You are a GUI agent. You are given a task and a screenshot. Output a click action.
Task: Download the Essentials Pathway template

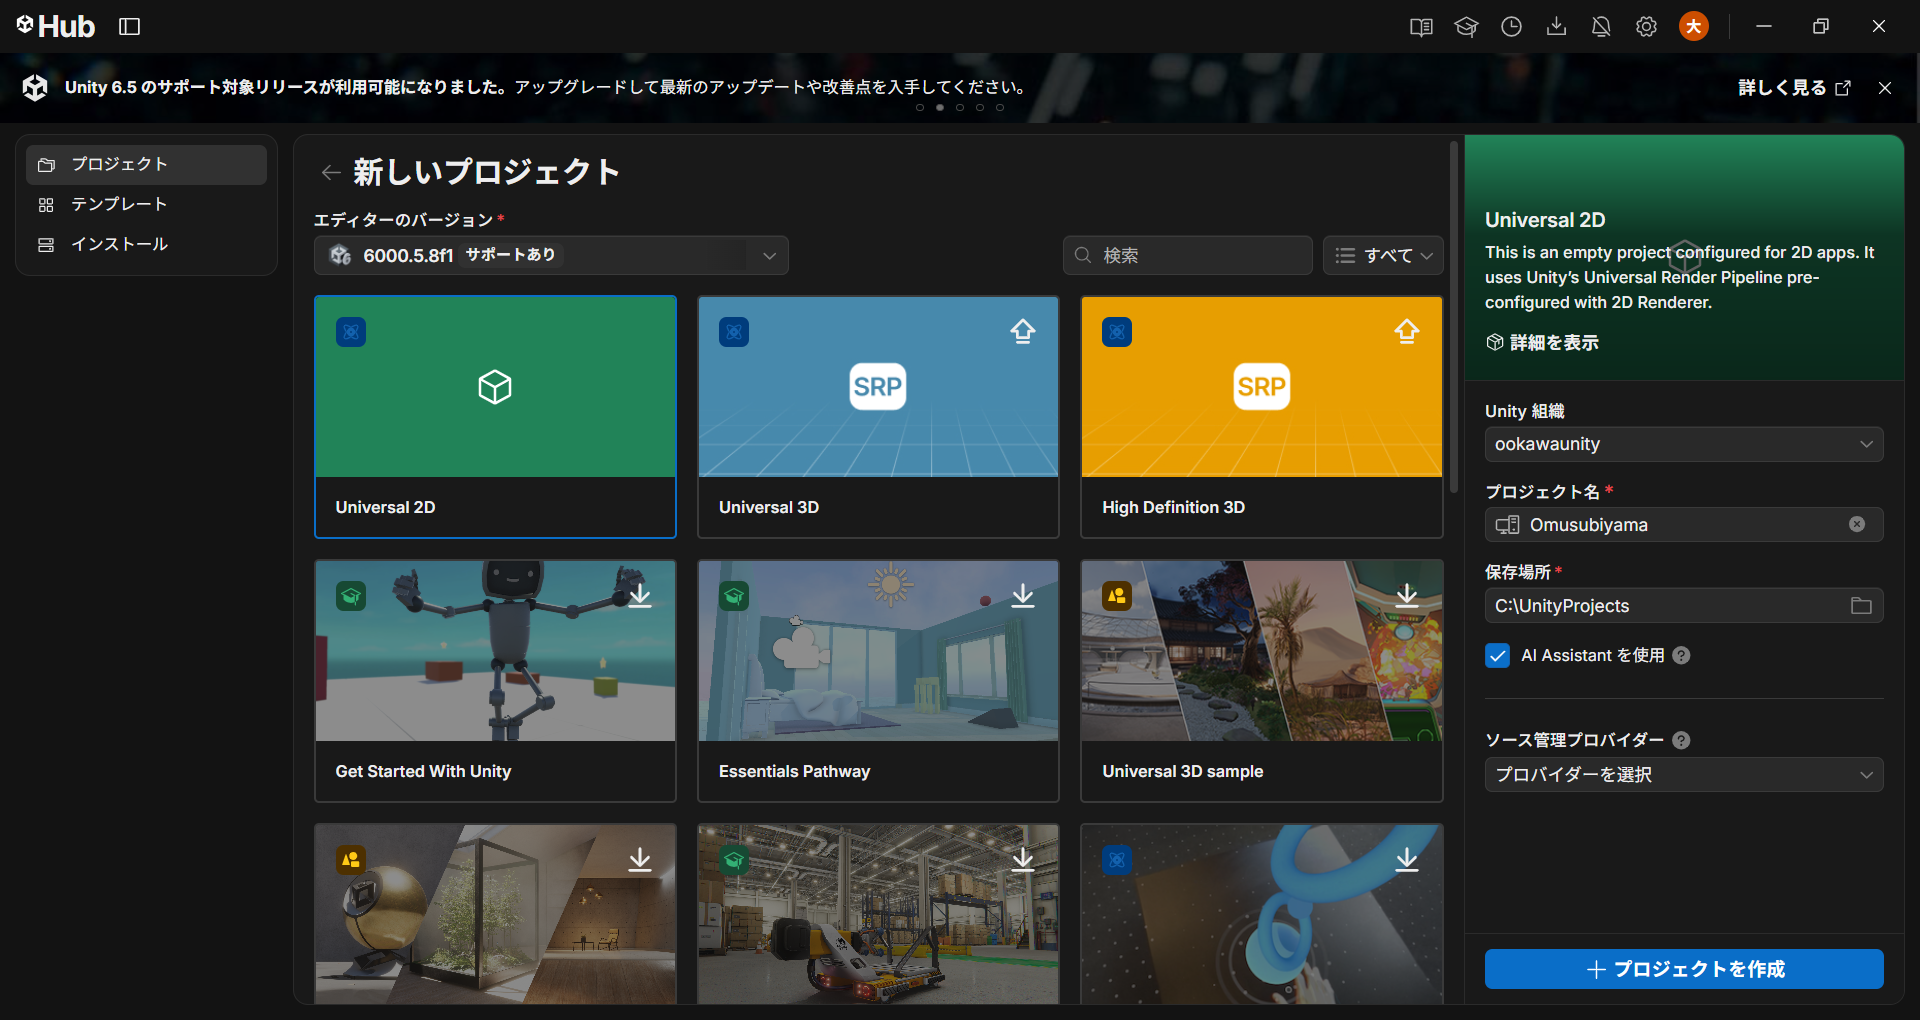(x=1023, y=596)
